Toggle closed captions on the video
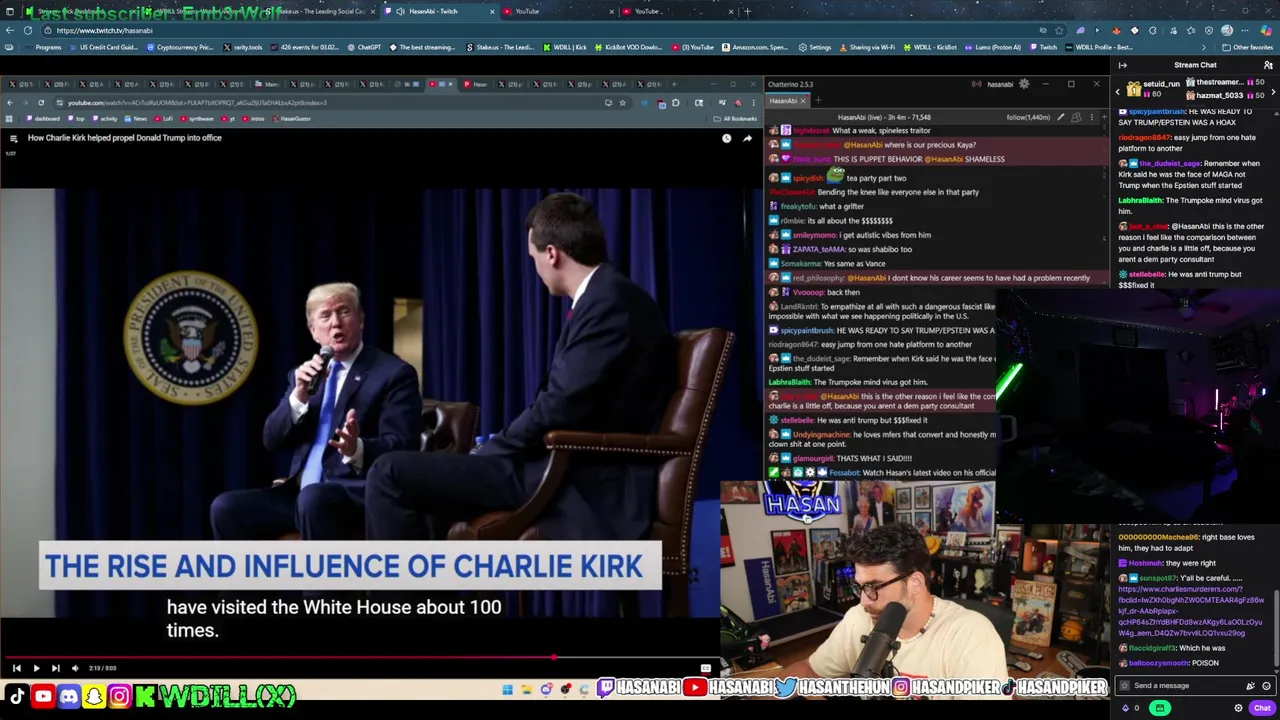Image resolution: width=1280 pixels, height=720 pixels. click(x=706, y=668)
